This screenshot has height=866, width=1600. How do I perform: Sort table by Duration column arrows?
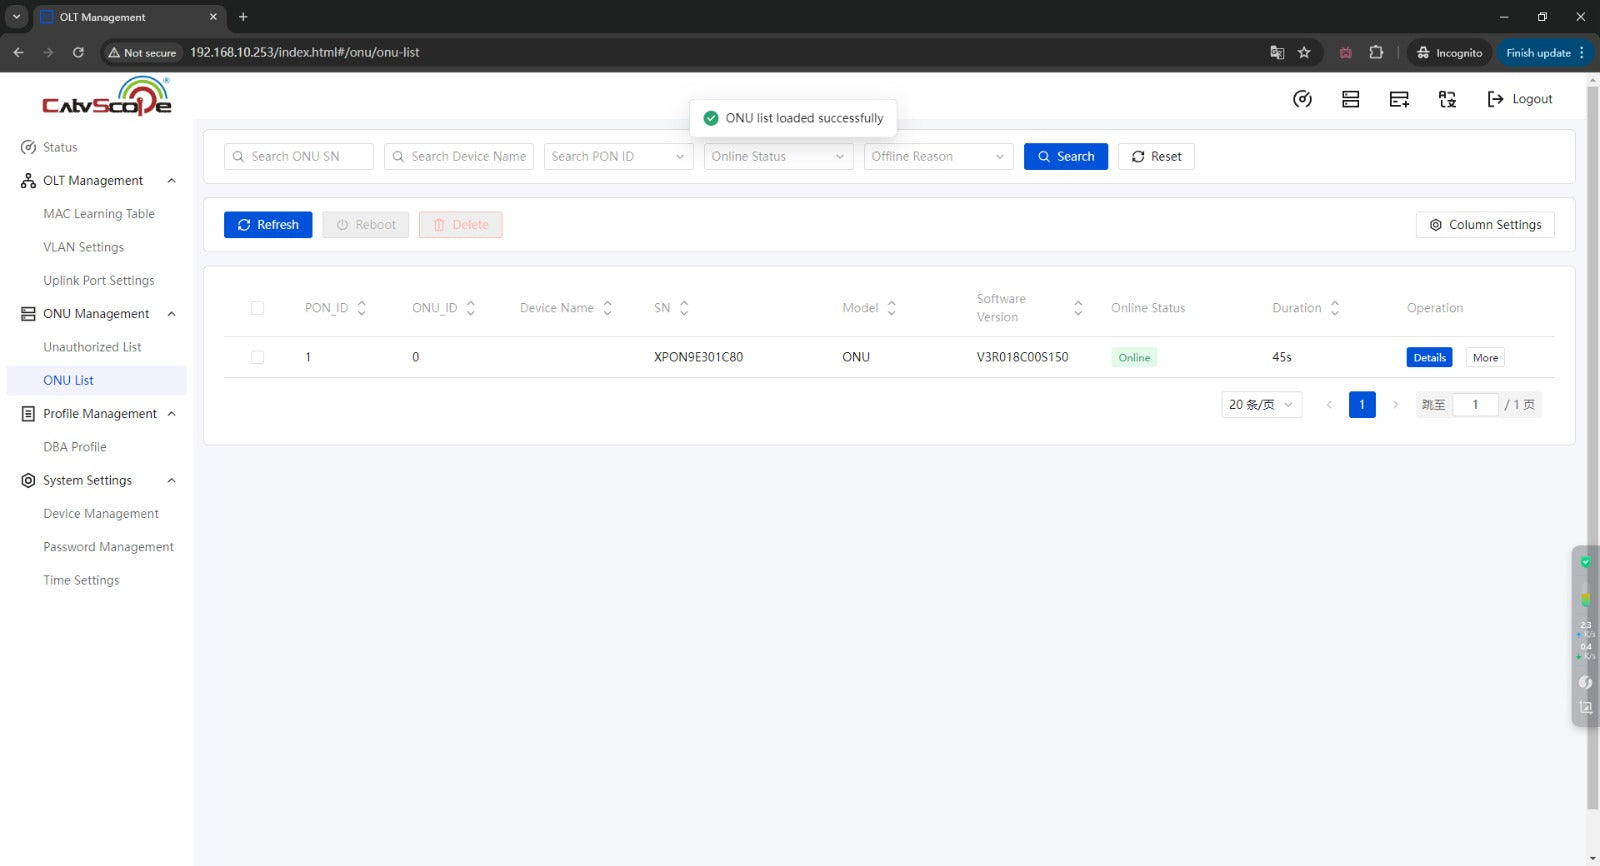pyautogui.click(x=1335, y=308)
